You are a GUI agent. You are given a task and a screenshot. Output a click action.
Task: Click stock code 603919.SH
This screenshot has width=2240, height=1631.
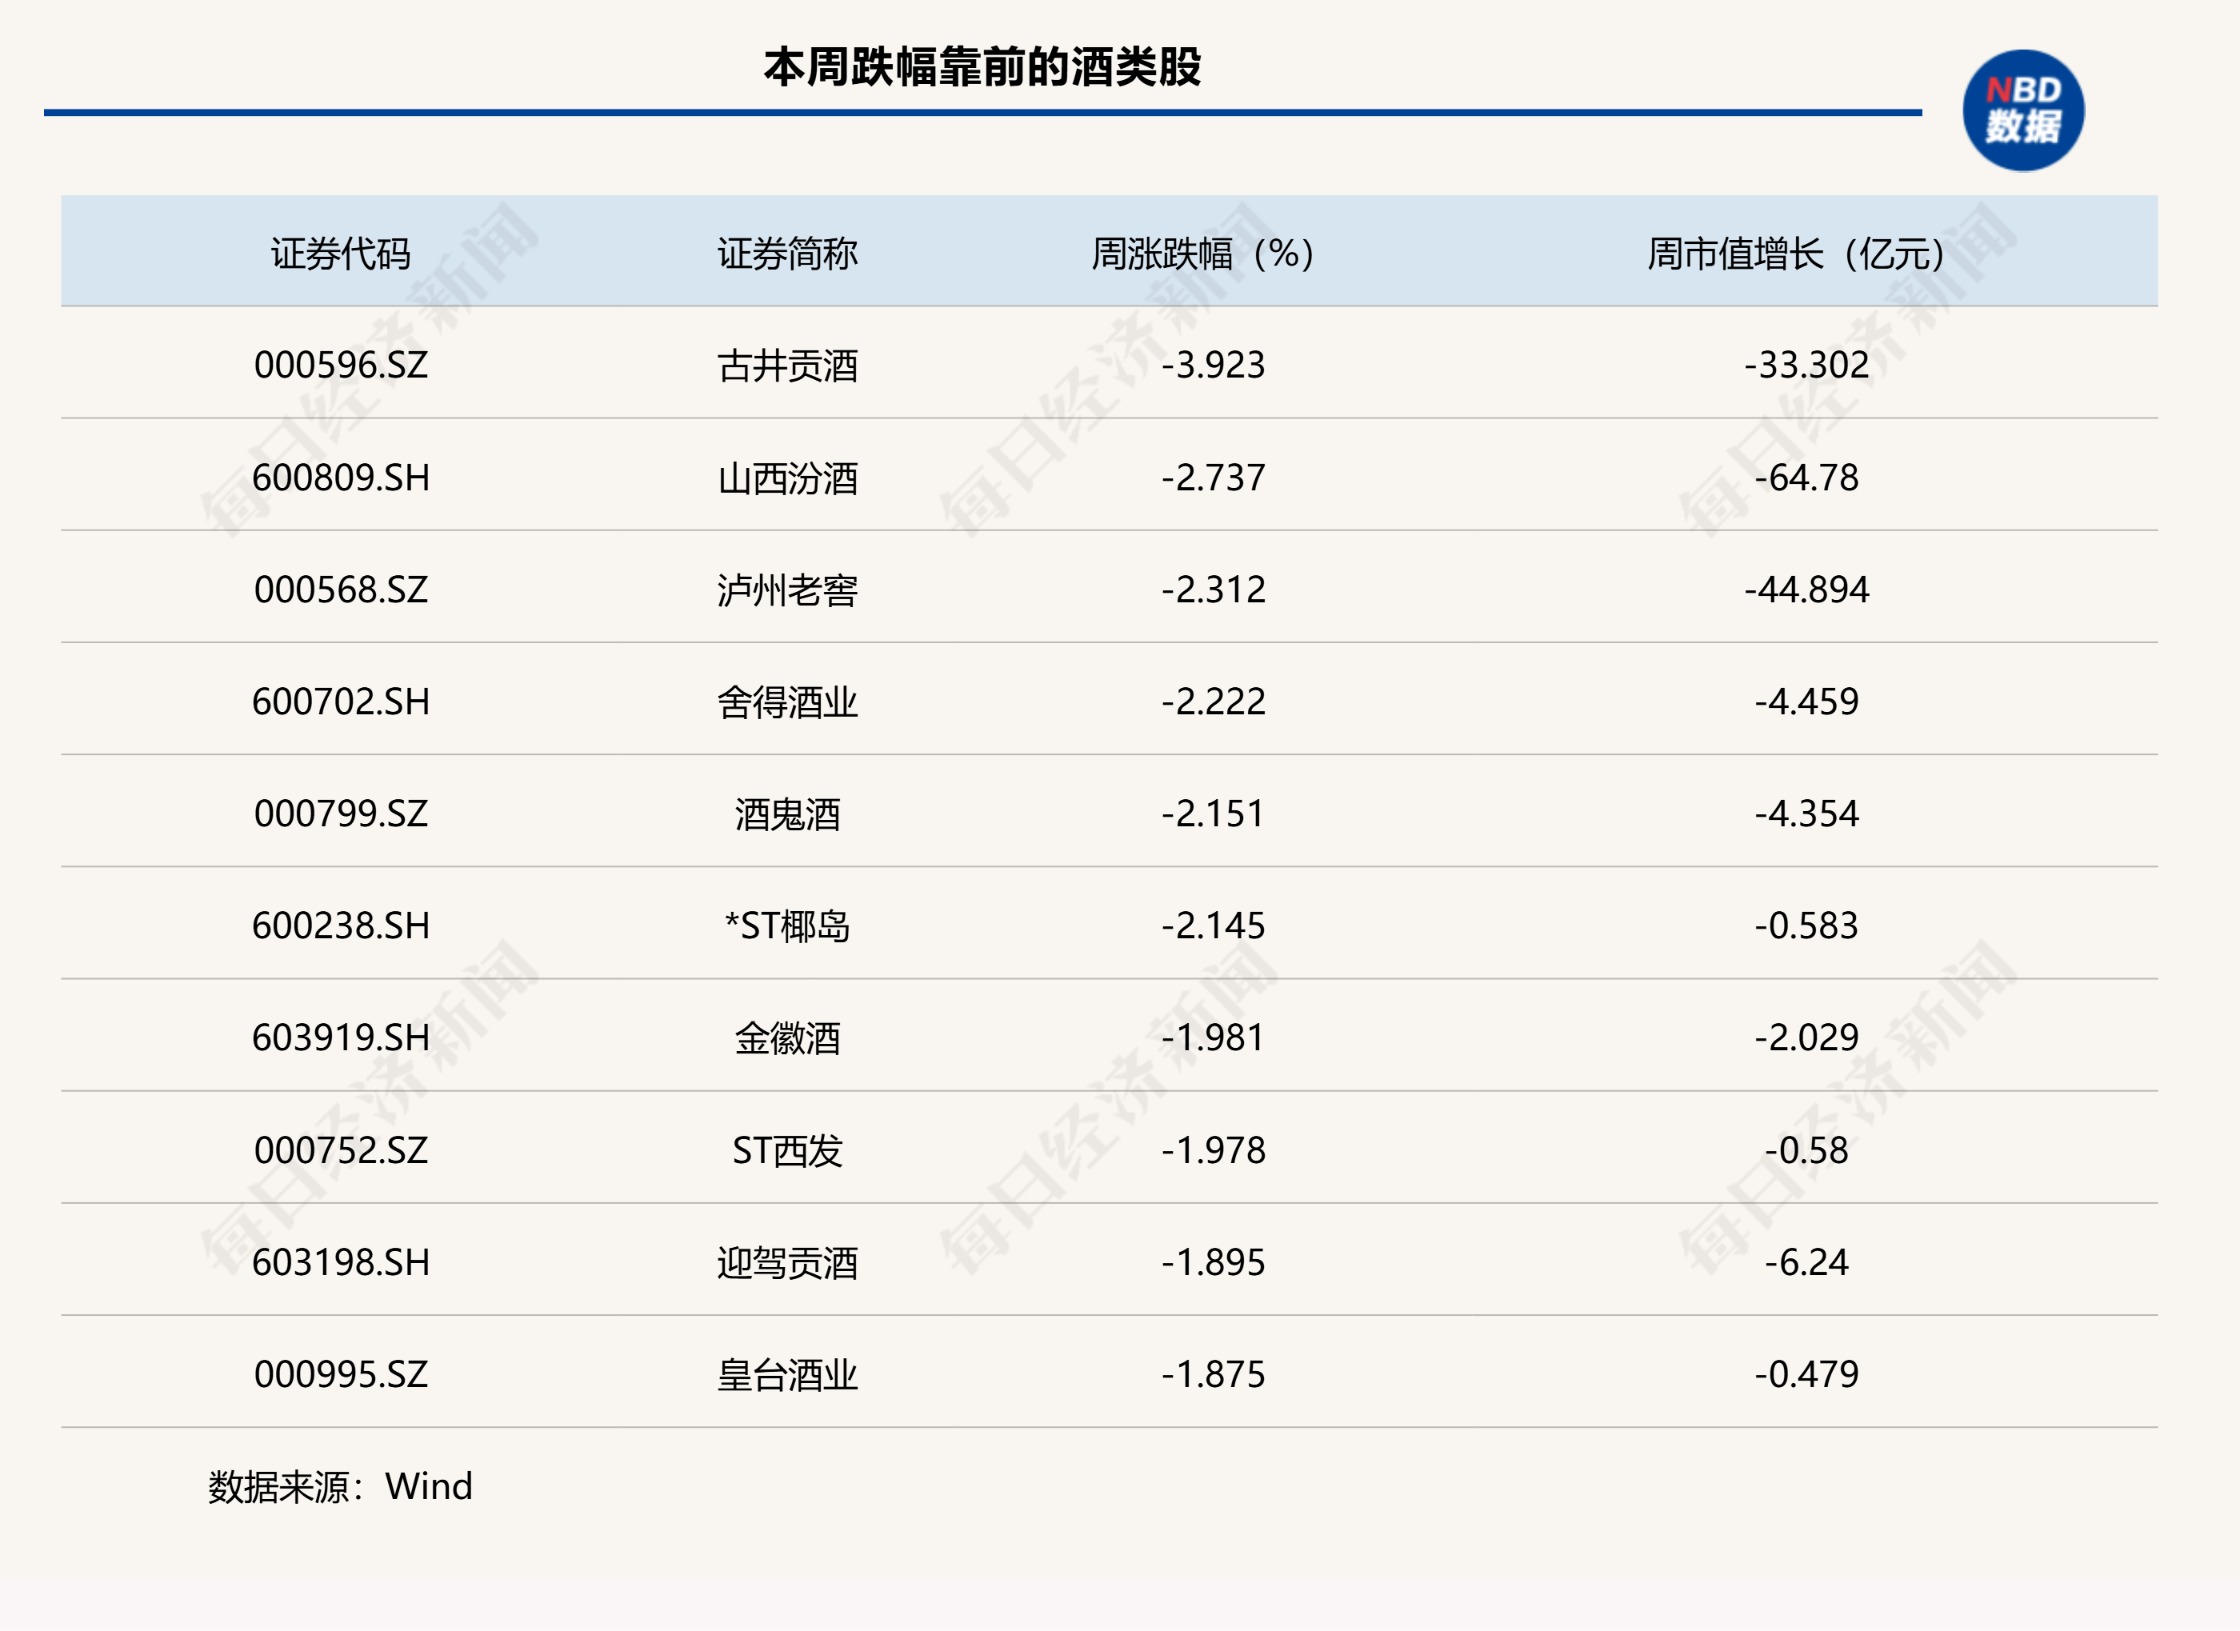(340, 1038)
